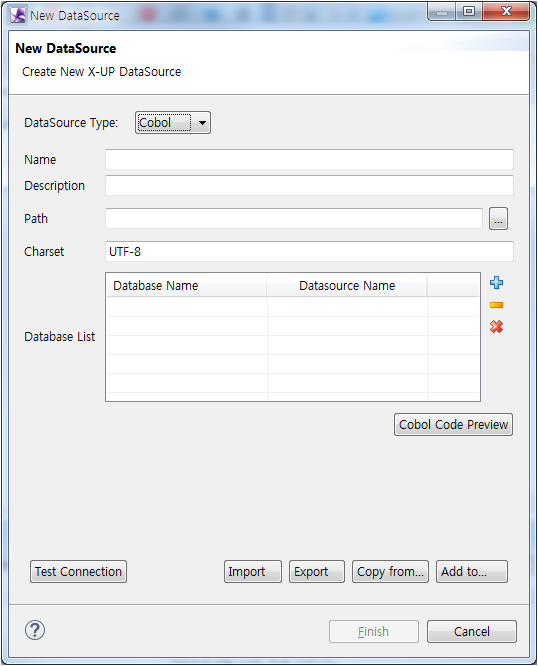Image resolution: width=538 pixels, height=666 pixels.
Task: Run Test Connection
Action: pos(78,571)
